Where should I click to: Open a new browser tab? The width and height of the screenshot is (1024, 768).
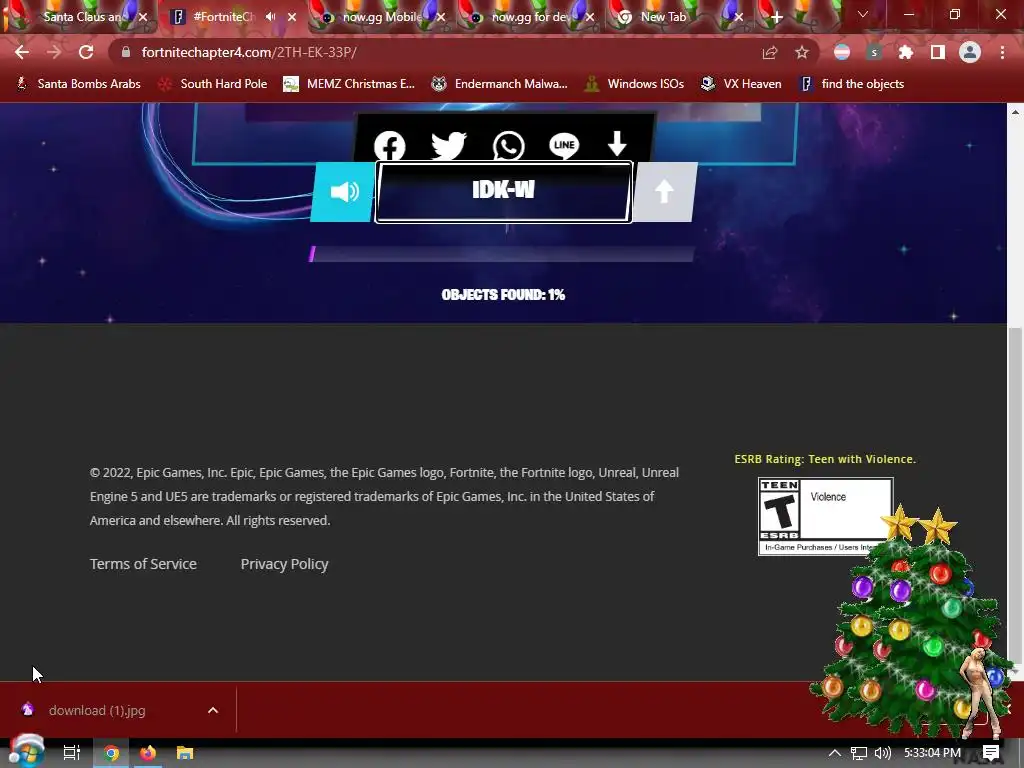[776, 18]
